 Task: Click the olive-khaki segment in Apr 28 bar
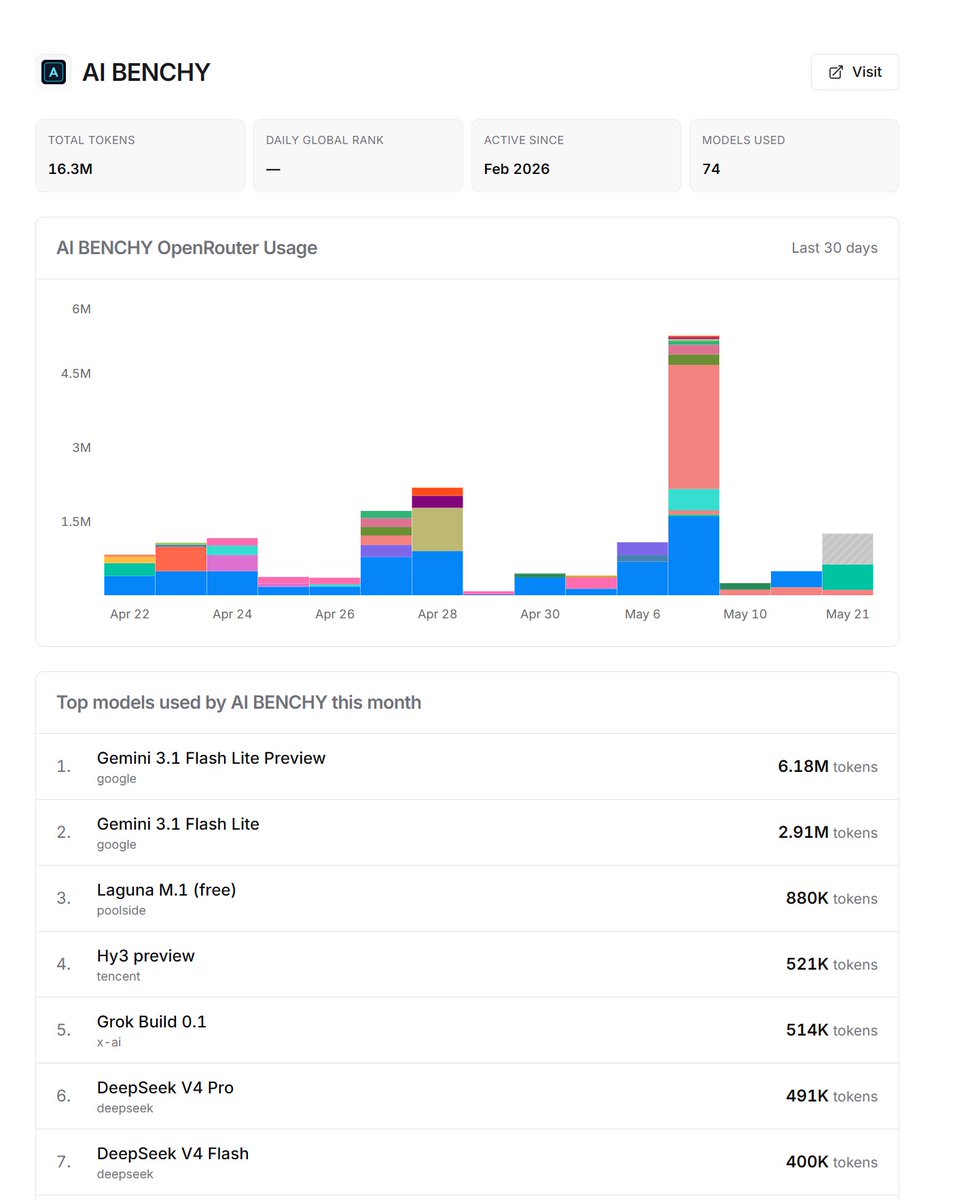[437, 529]
